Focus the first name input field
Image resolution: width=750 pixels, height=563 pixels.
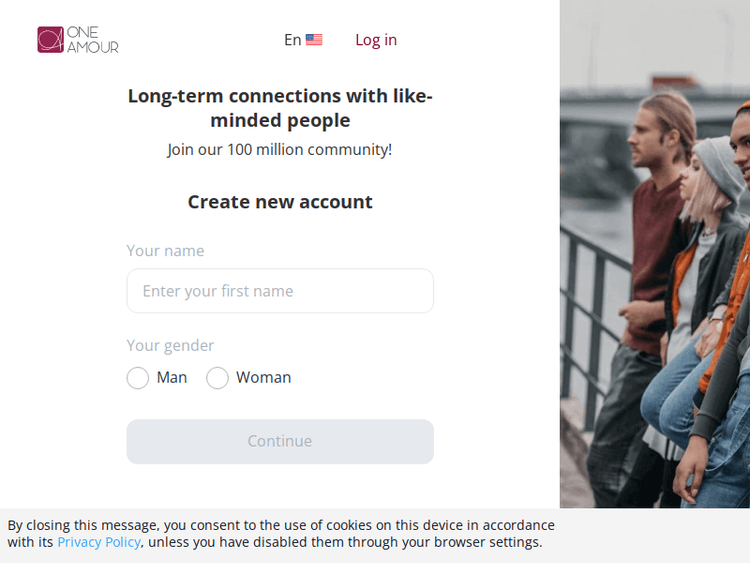click(280, 291)
